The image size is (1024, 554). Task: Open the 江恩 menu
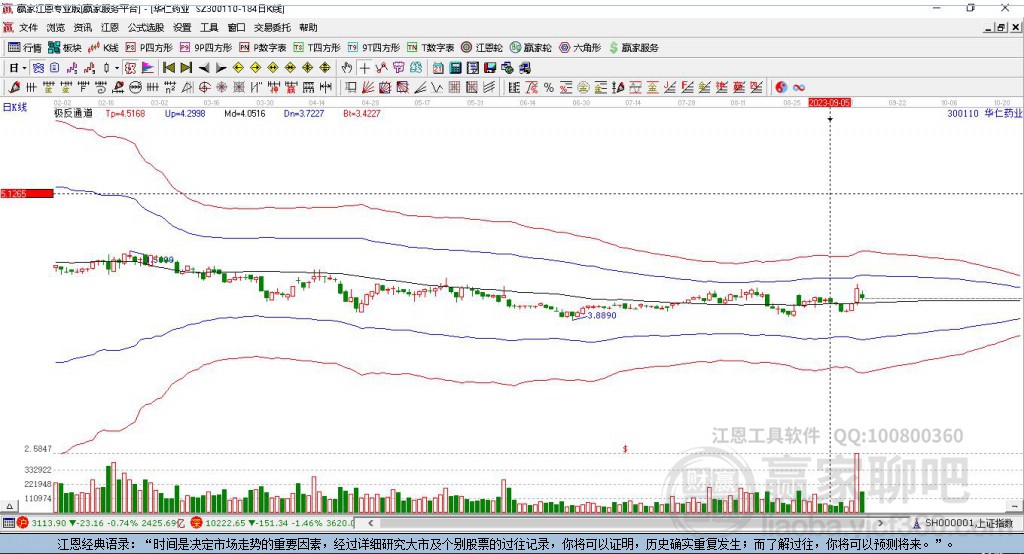coord(110,27)
